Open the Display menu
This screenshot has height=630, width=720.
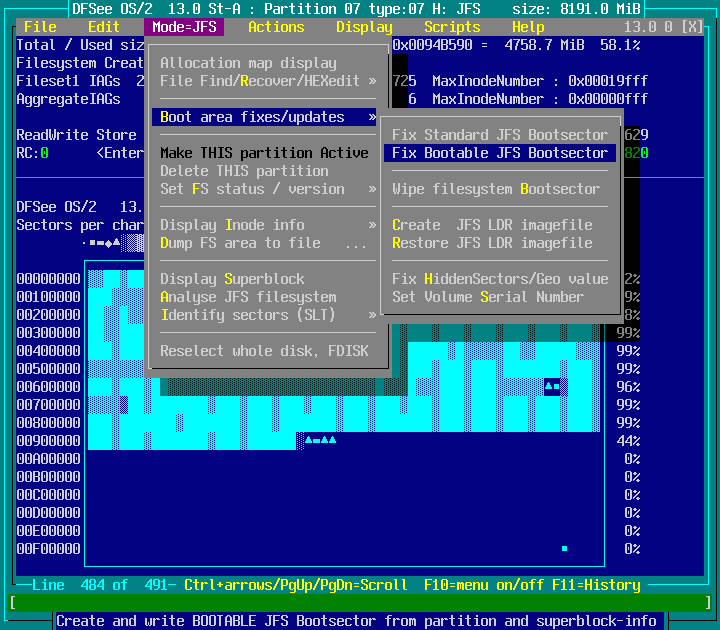(364, 27)
